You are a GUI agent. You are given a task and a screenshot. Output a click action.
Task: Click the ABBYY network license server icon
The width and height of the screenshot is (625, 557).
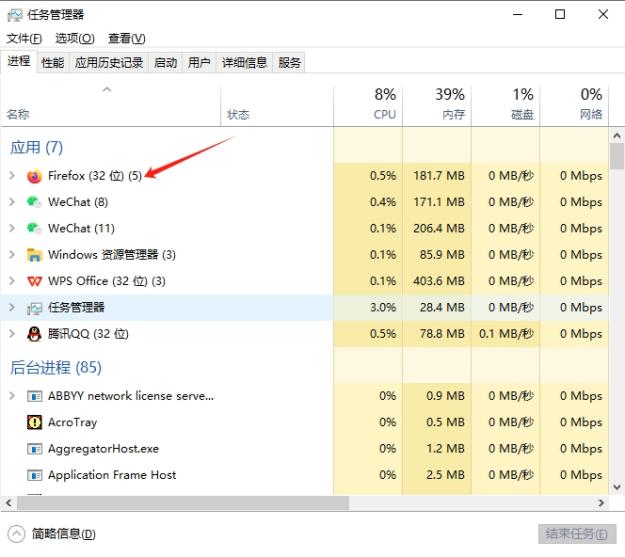point(34,396)
